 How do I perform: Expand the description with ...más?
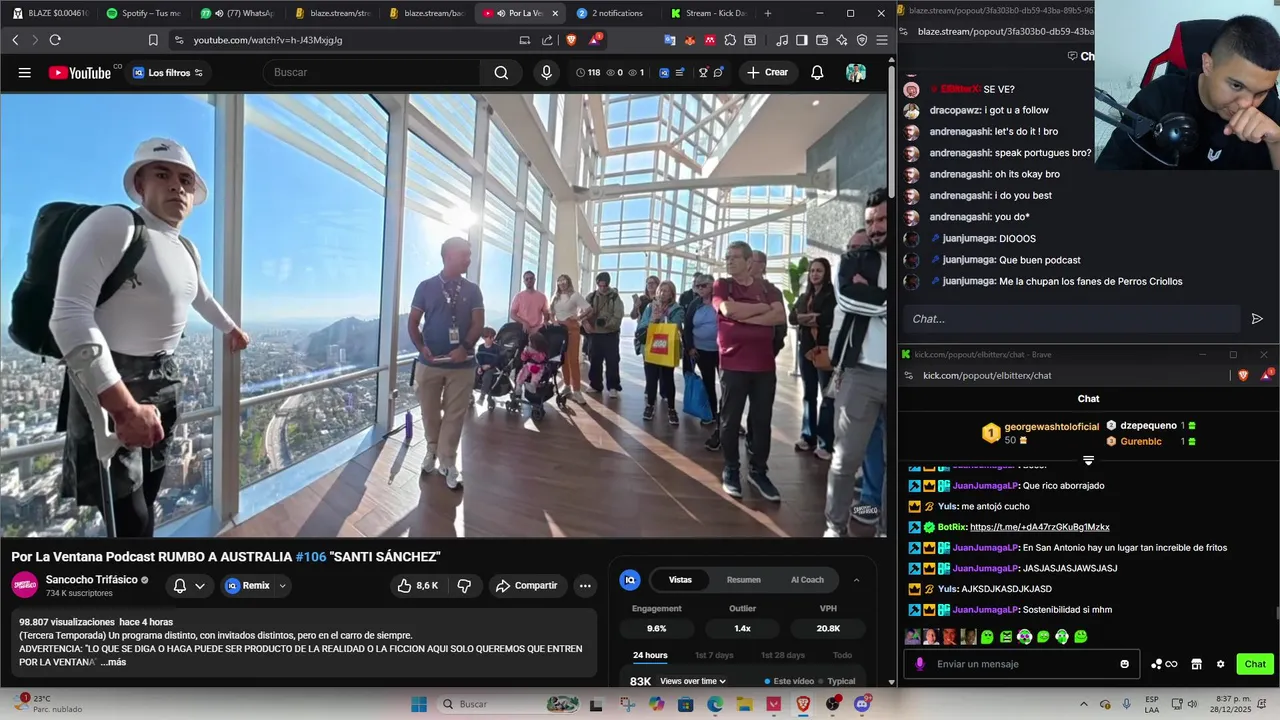(x=113, y=662)
